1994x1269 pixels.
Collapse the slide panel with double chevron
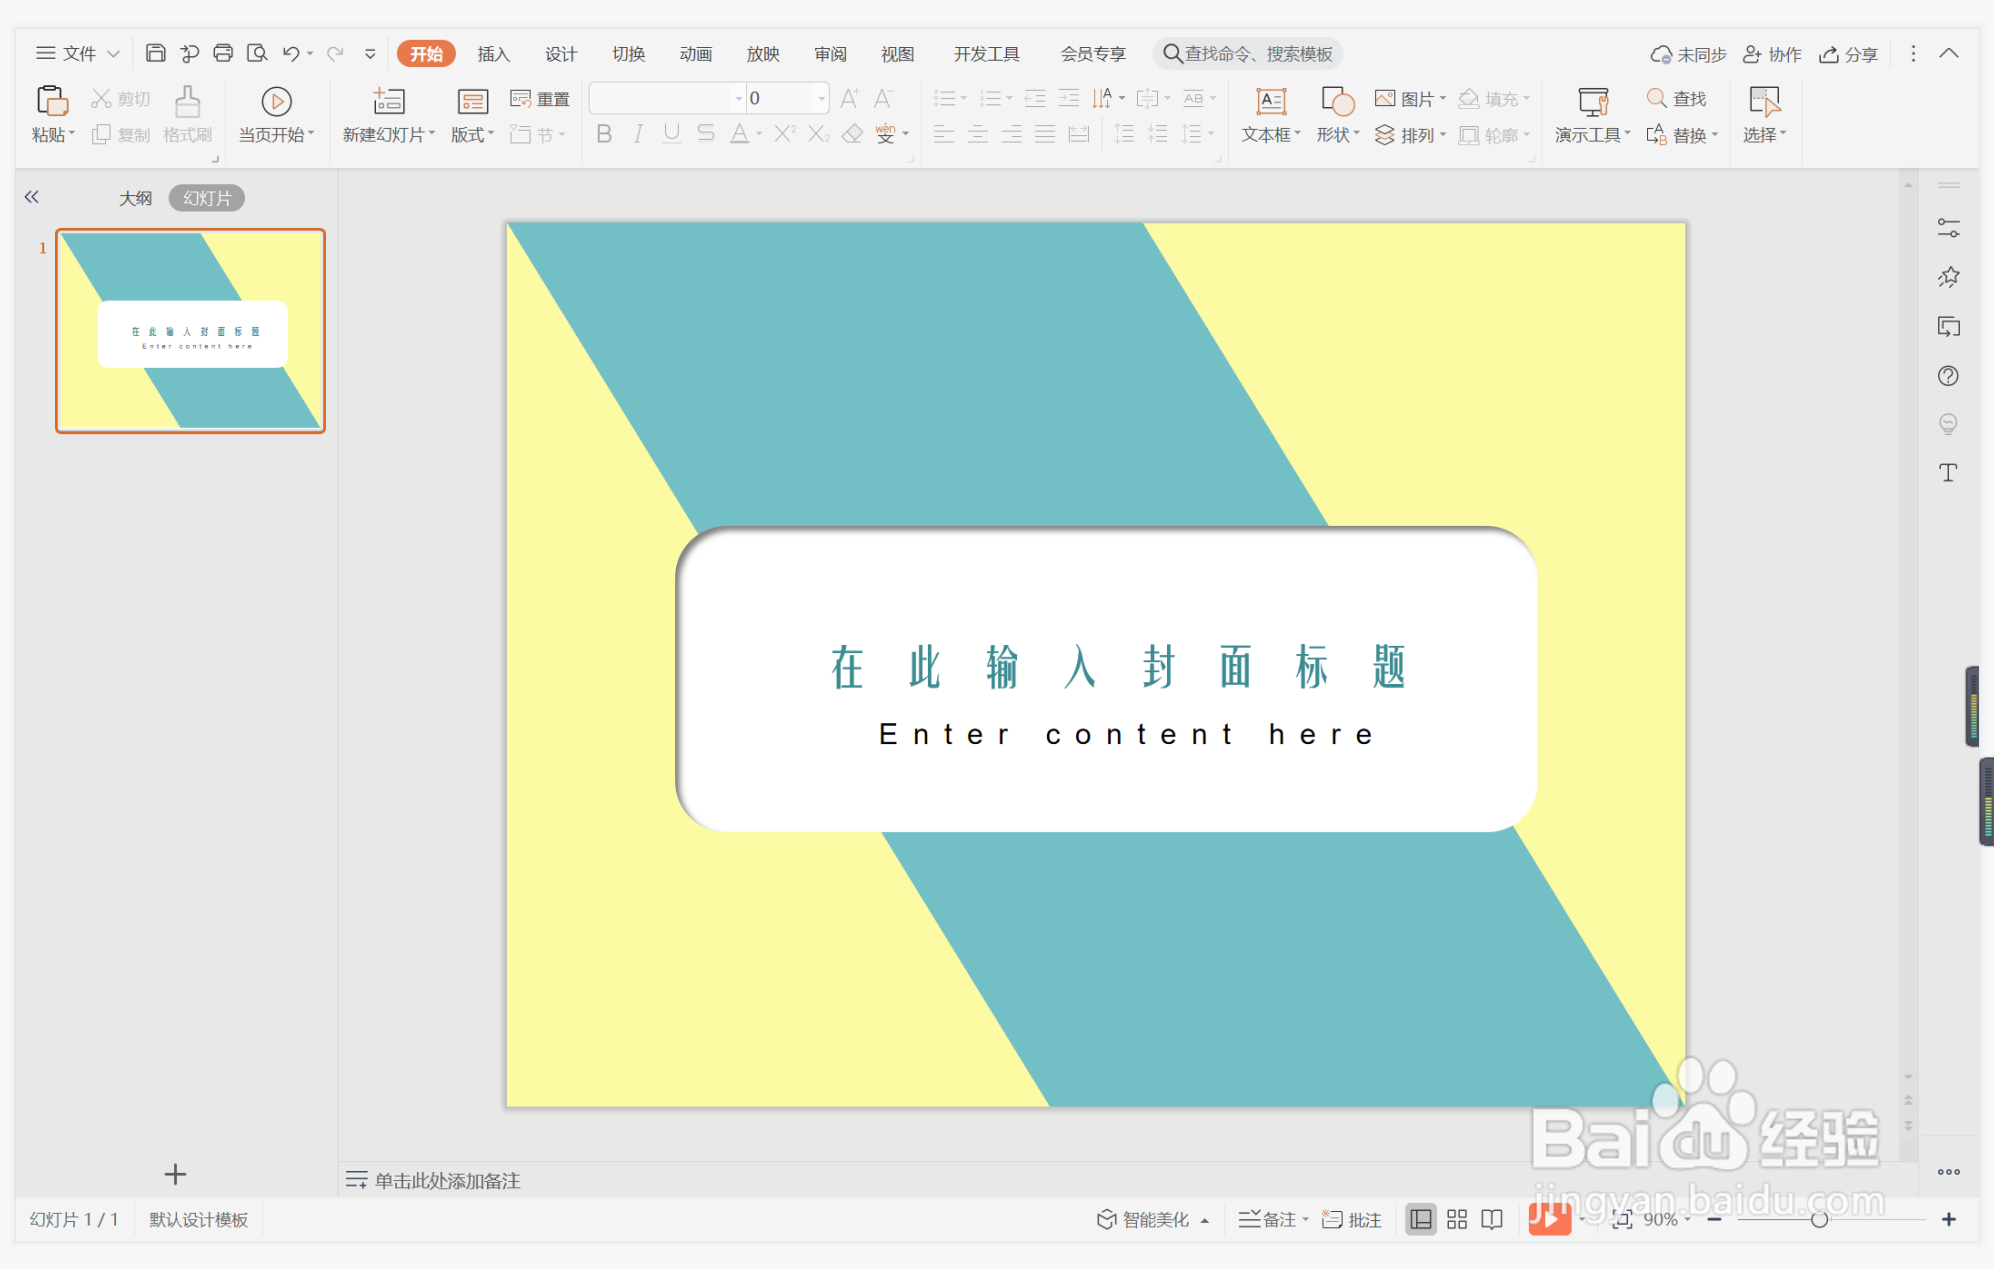click(32, 197)
